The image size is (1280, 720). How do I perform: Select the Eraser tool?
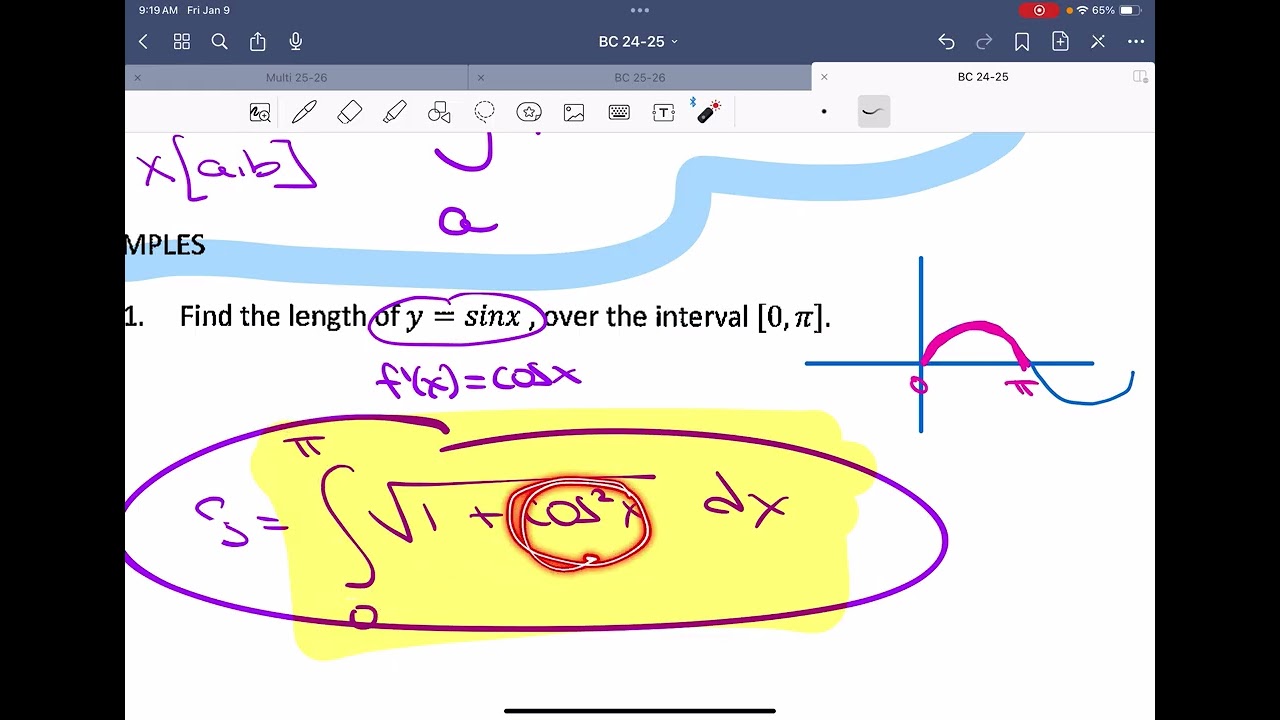tap(349, 112)
